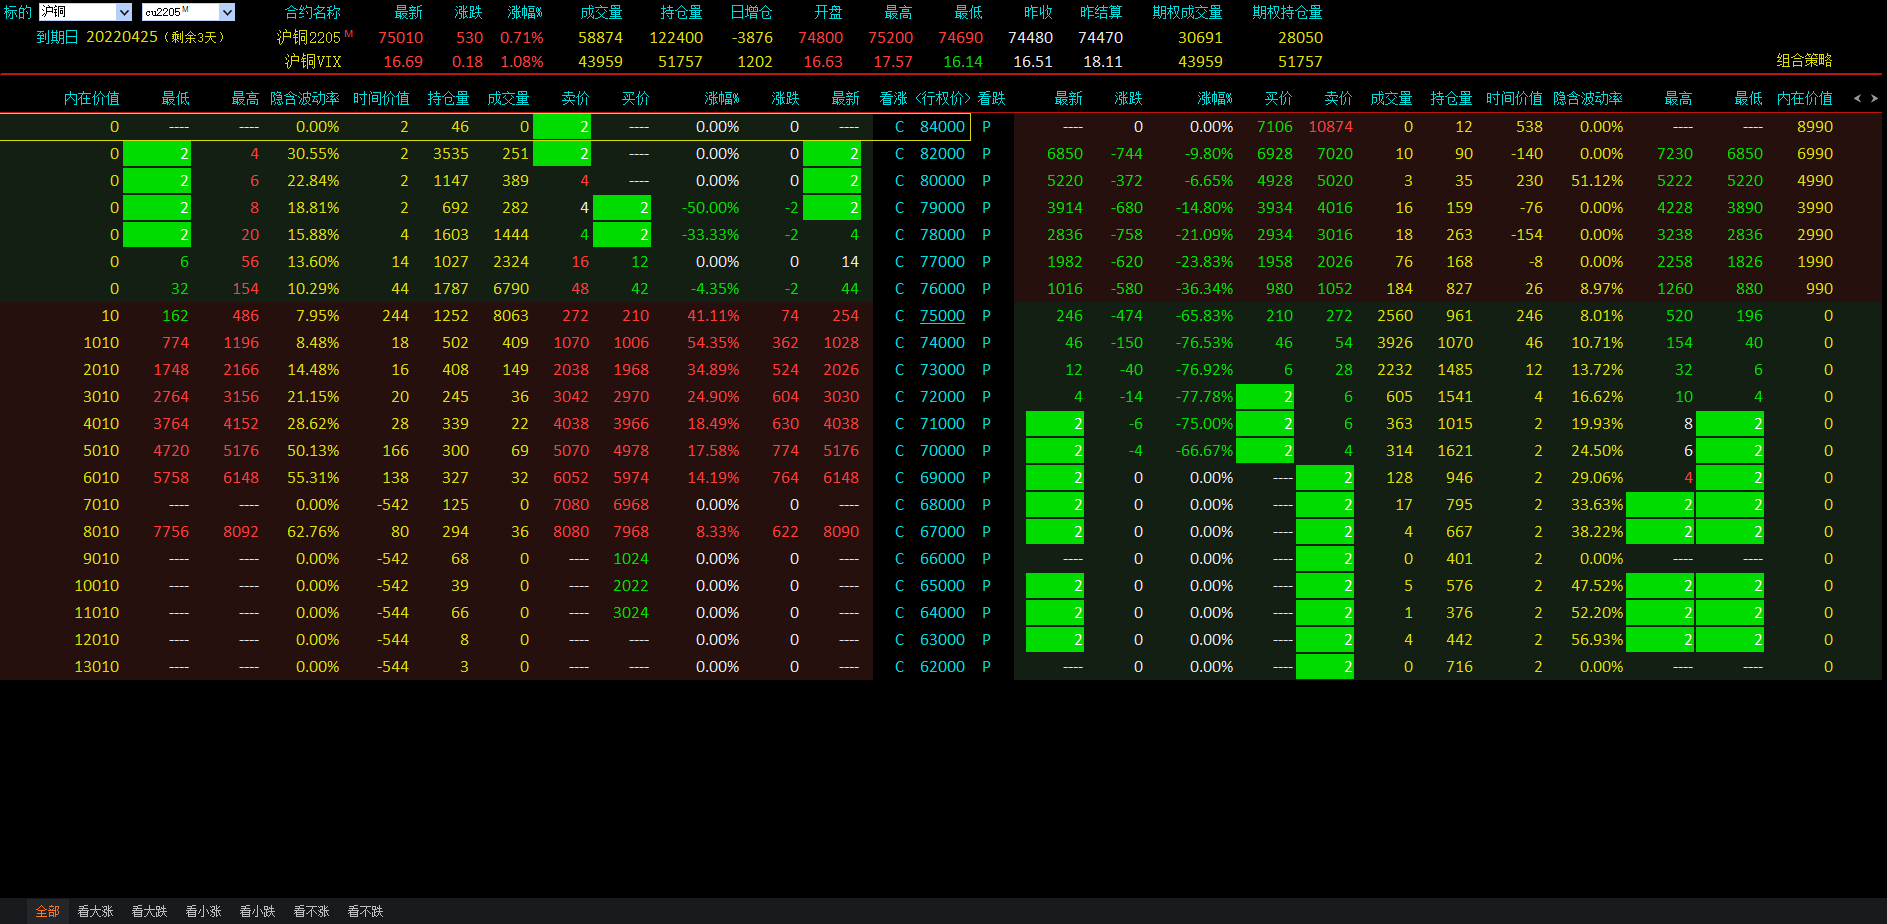Click the latest price 75010 value

click(400, 37)
